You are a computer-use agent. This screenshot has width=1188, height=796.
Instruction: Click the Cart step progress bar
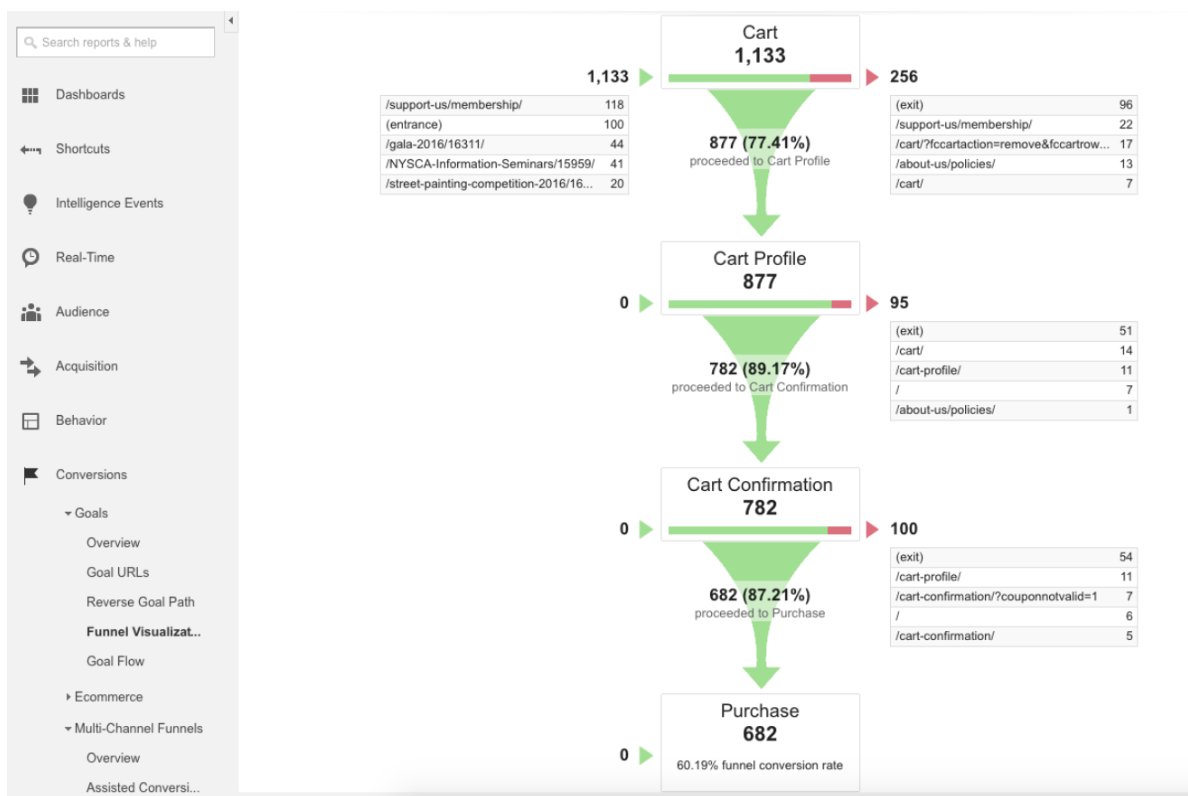coord(759,77)
